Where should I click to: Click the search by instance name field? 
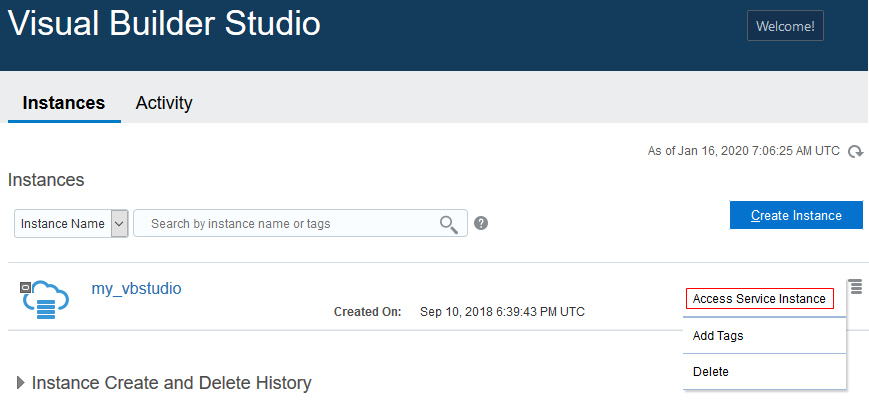pyautogui.click(x=300, y=224)
